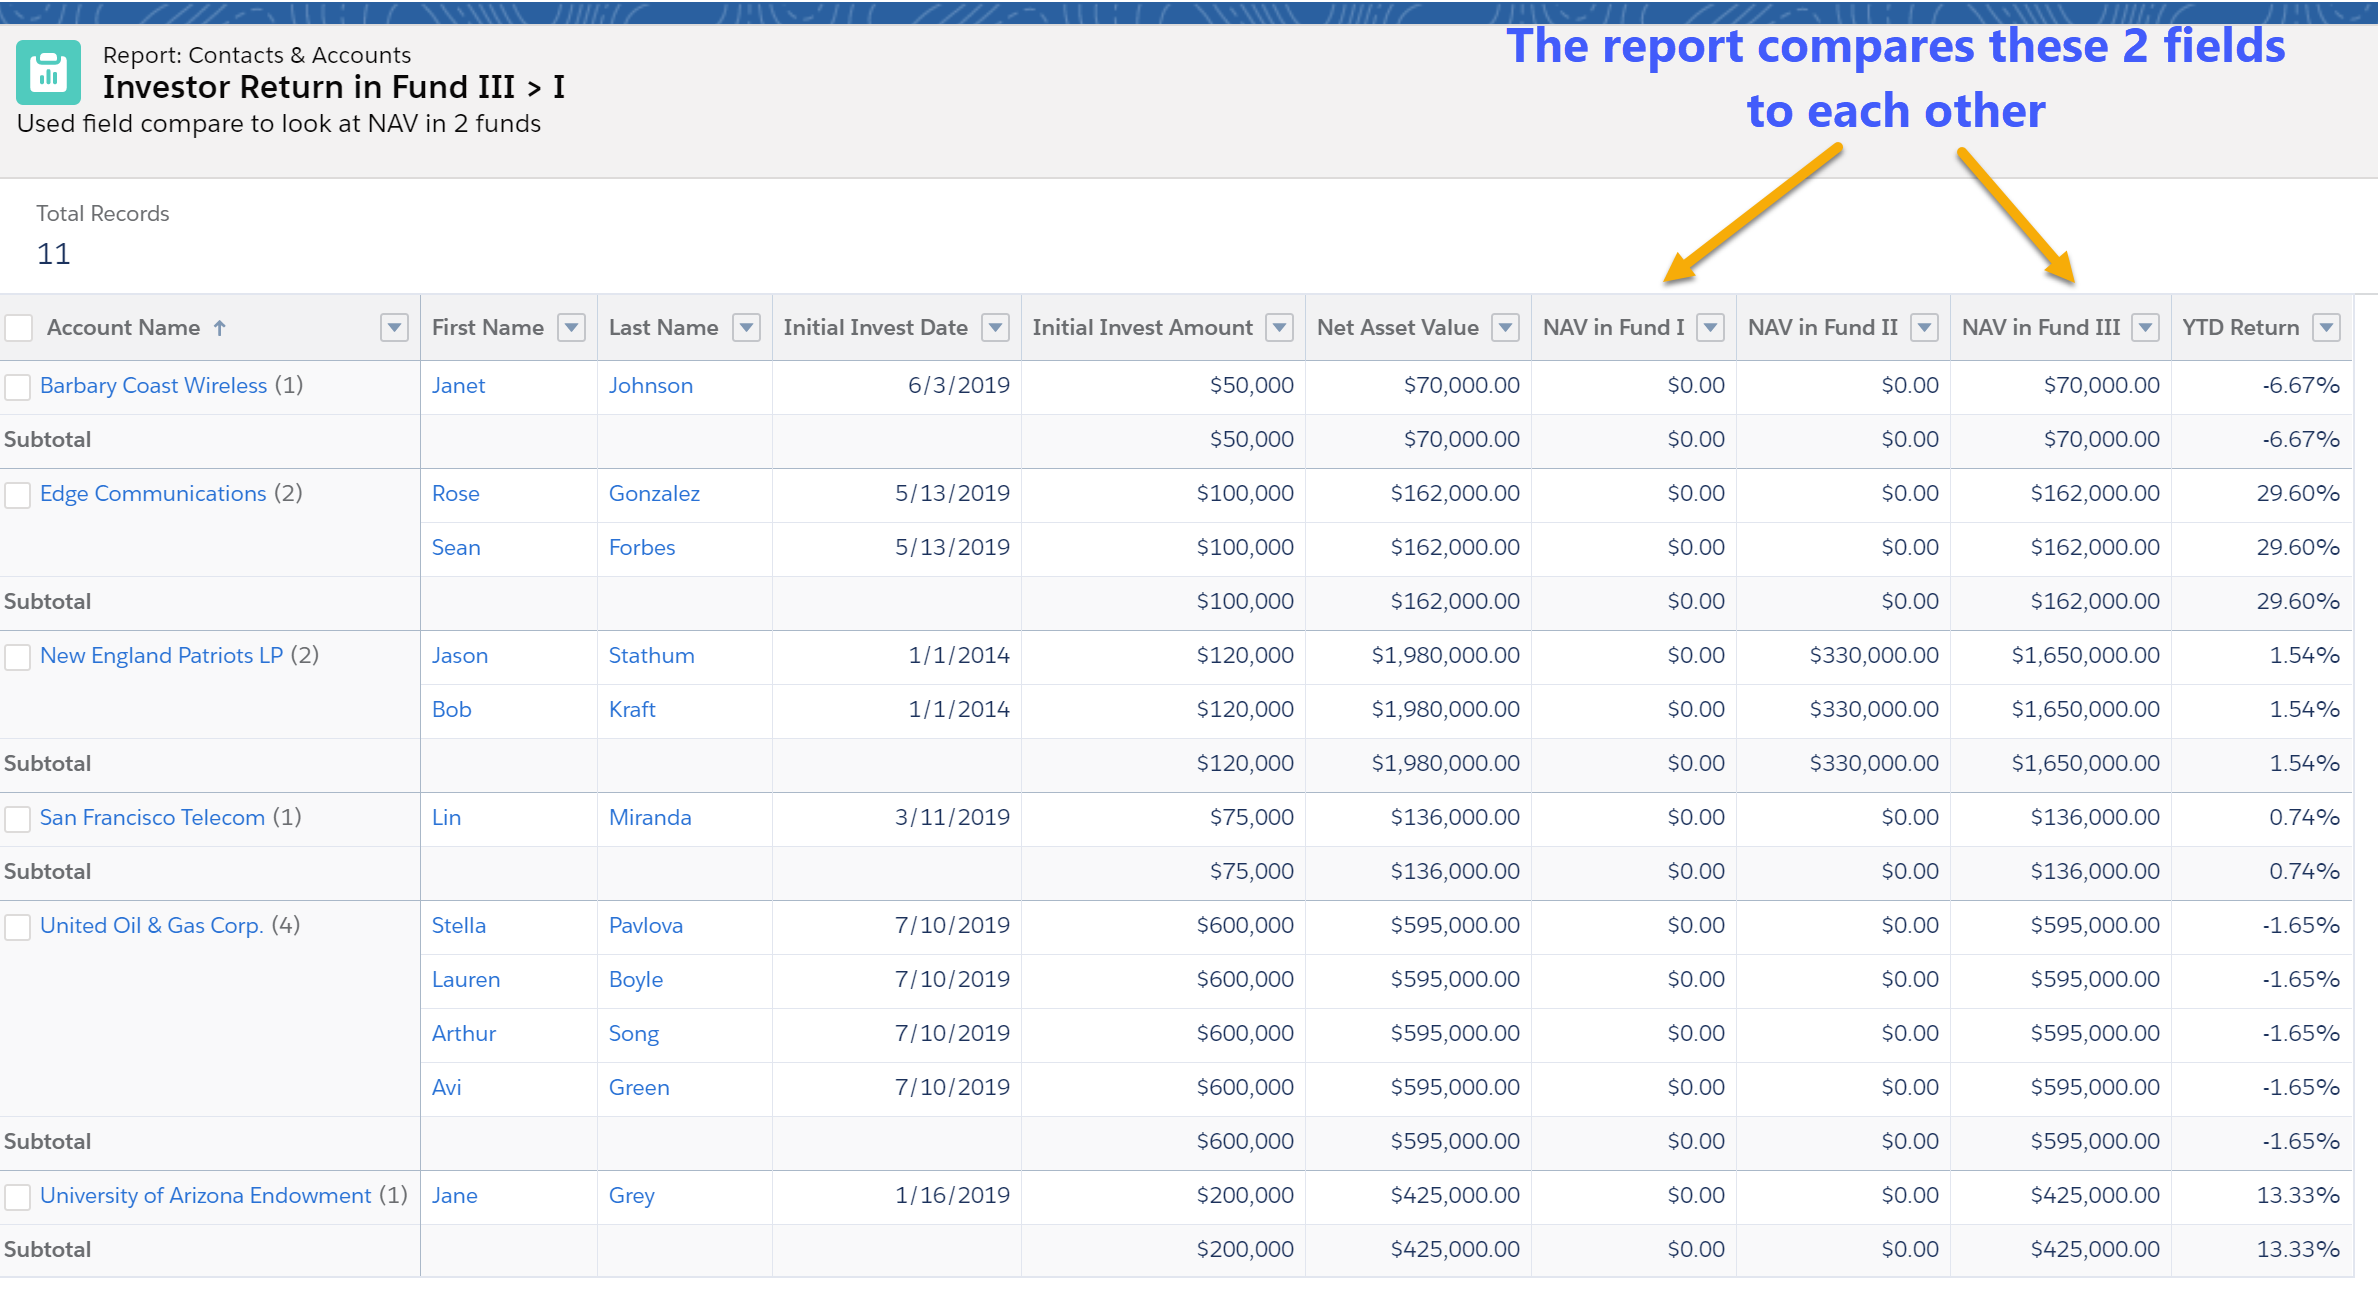Click the NAV in Fund II column arrow icon
The width and height of the screenshot is (2378, 1309).
tap(1925, 328)
